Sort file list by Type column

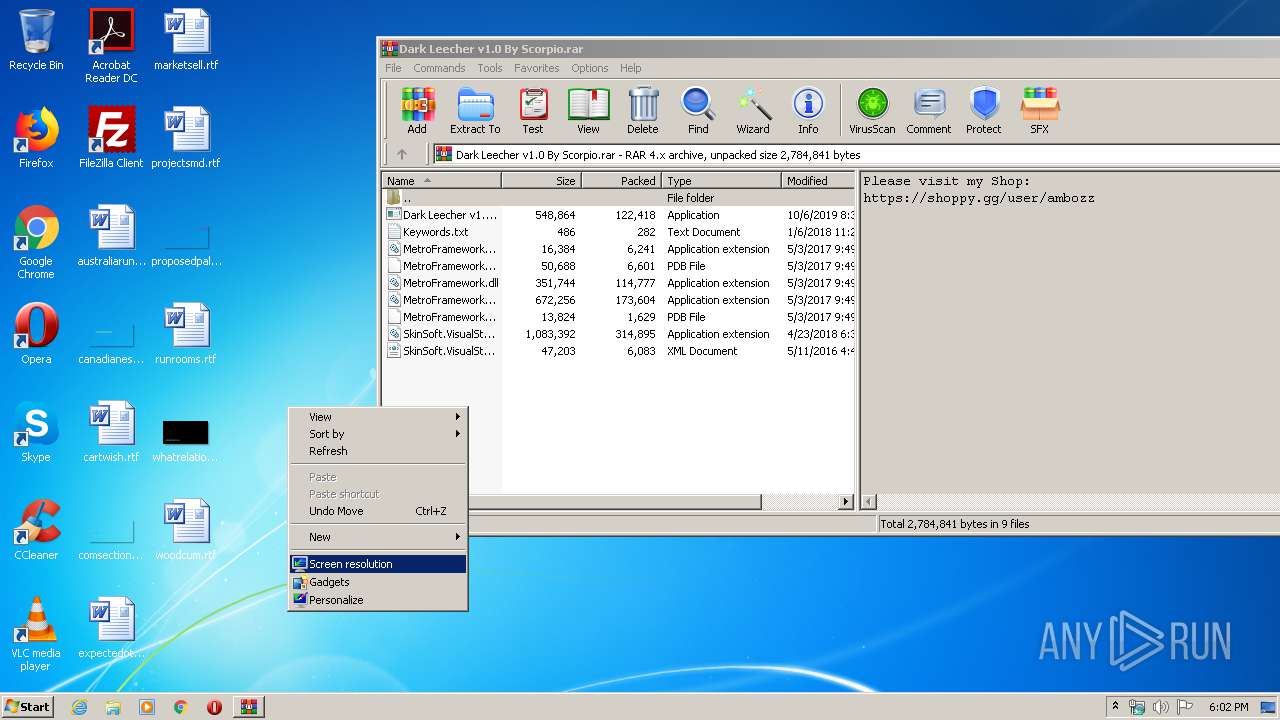coord(721,181)
